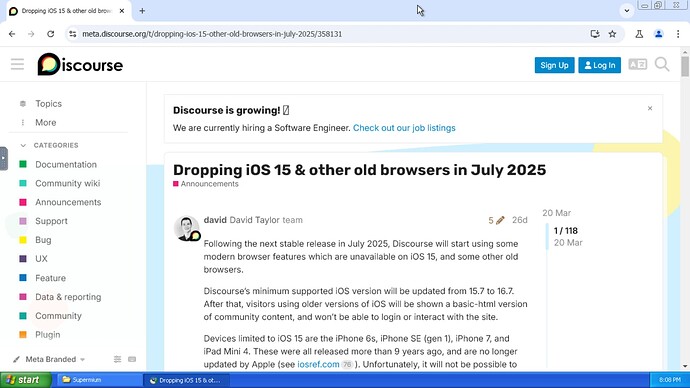This screenshot has height=388, width=690.
Task: Click the 26d post date
Action: click(519, 220)
